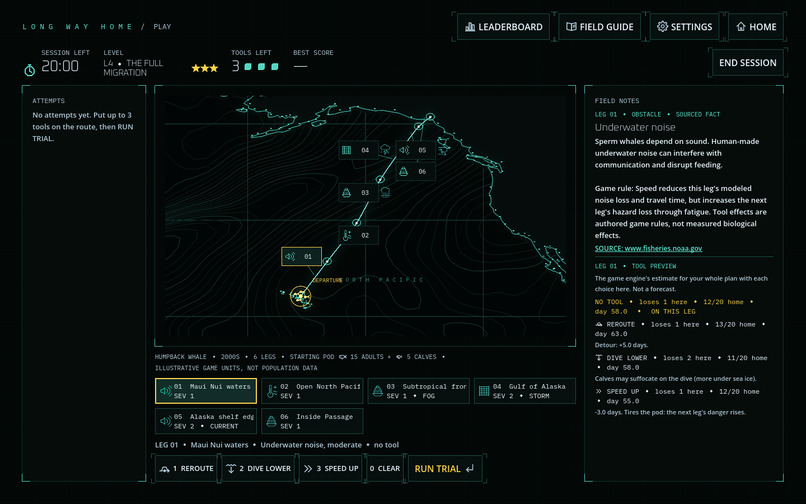The width and height of the screenshot is (806, 504).
Task: Click the fog icon beside marker 03
Action: pyautogui.click(x=385, y=192)
